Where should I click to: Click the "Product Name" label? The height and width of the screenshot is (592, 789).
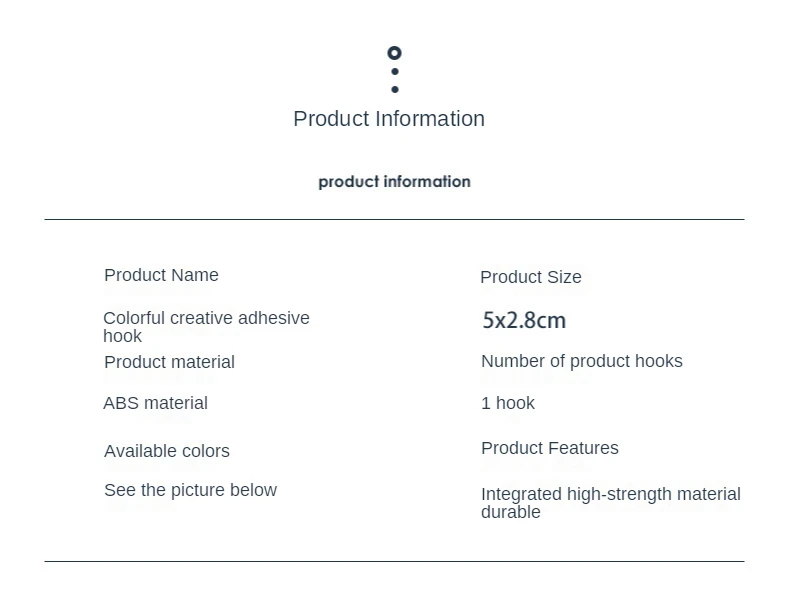coord(161,275)
